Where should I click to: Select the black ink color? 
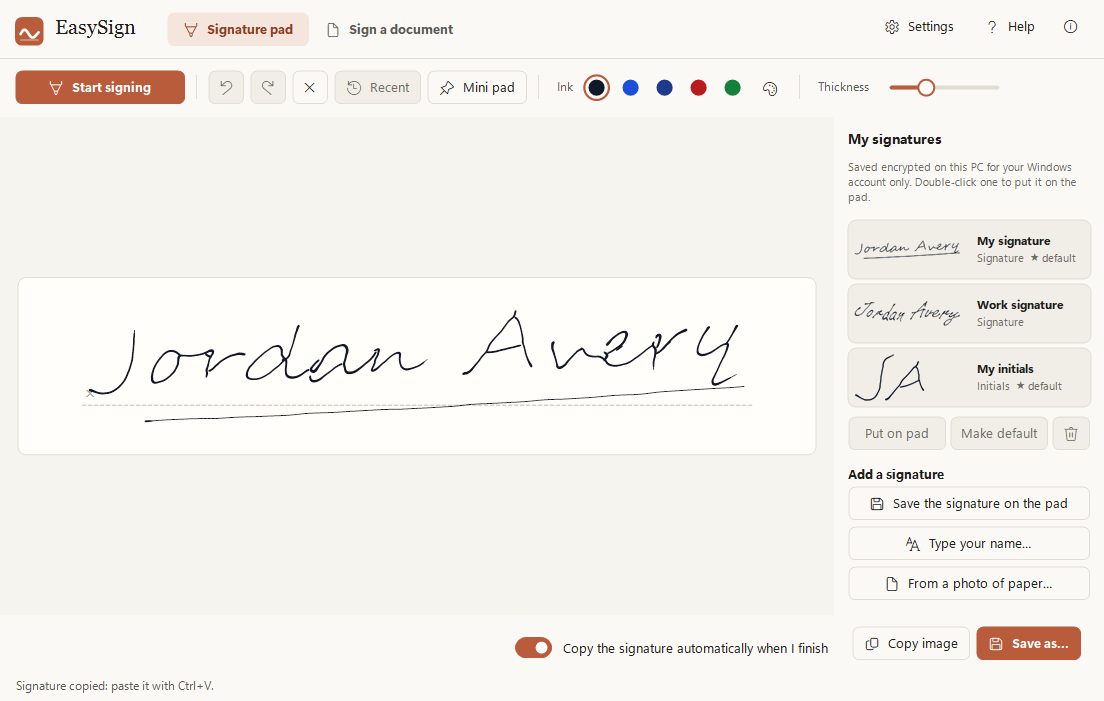[x=596, y=87]
